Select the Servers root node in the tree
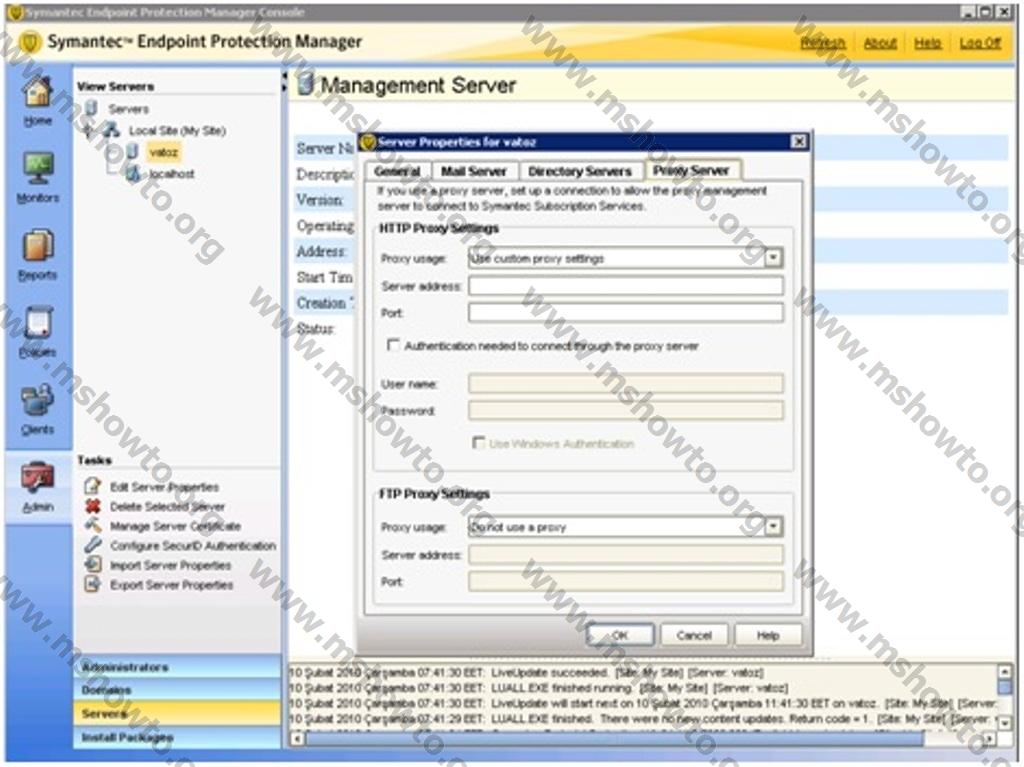The height and width of the screenshot is (767, 1024). coord(128,109)
